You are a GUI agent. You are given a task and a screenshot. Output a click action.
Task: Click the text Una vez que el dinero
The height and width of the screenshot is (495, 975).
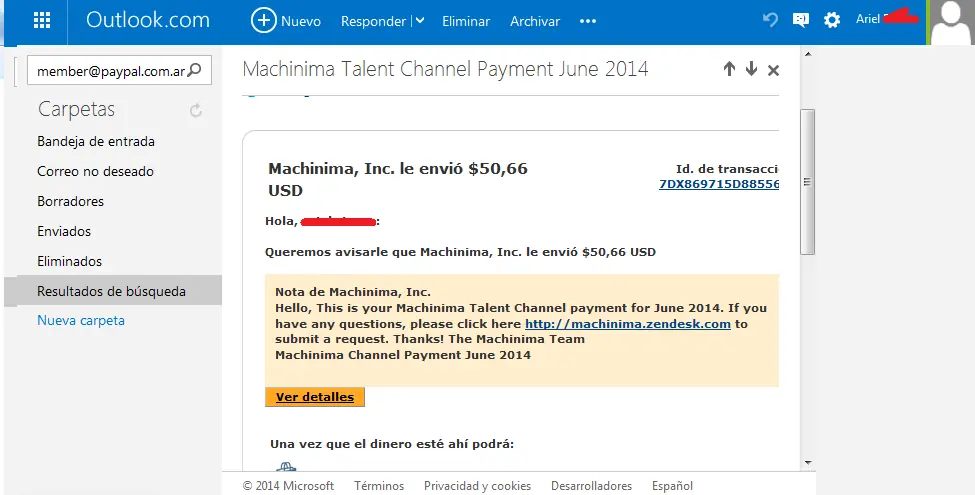coord(392,444)
